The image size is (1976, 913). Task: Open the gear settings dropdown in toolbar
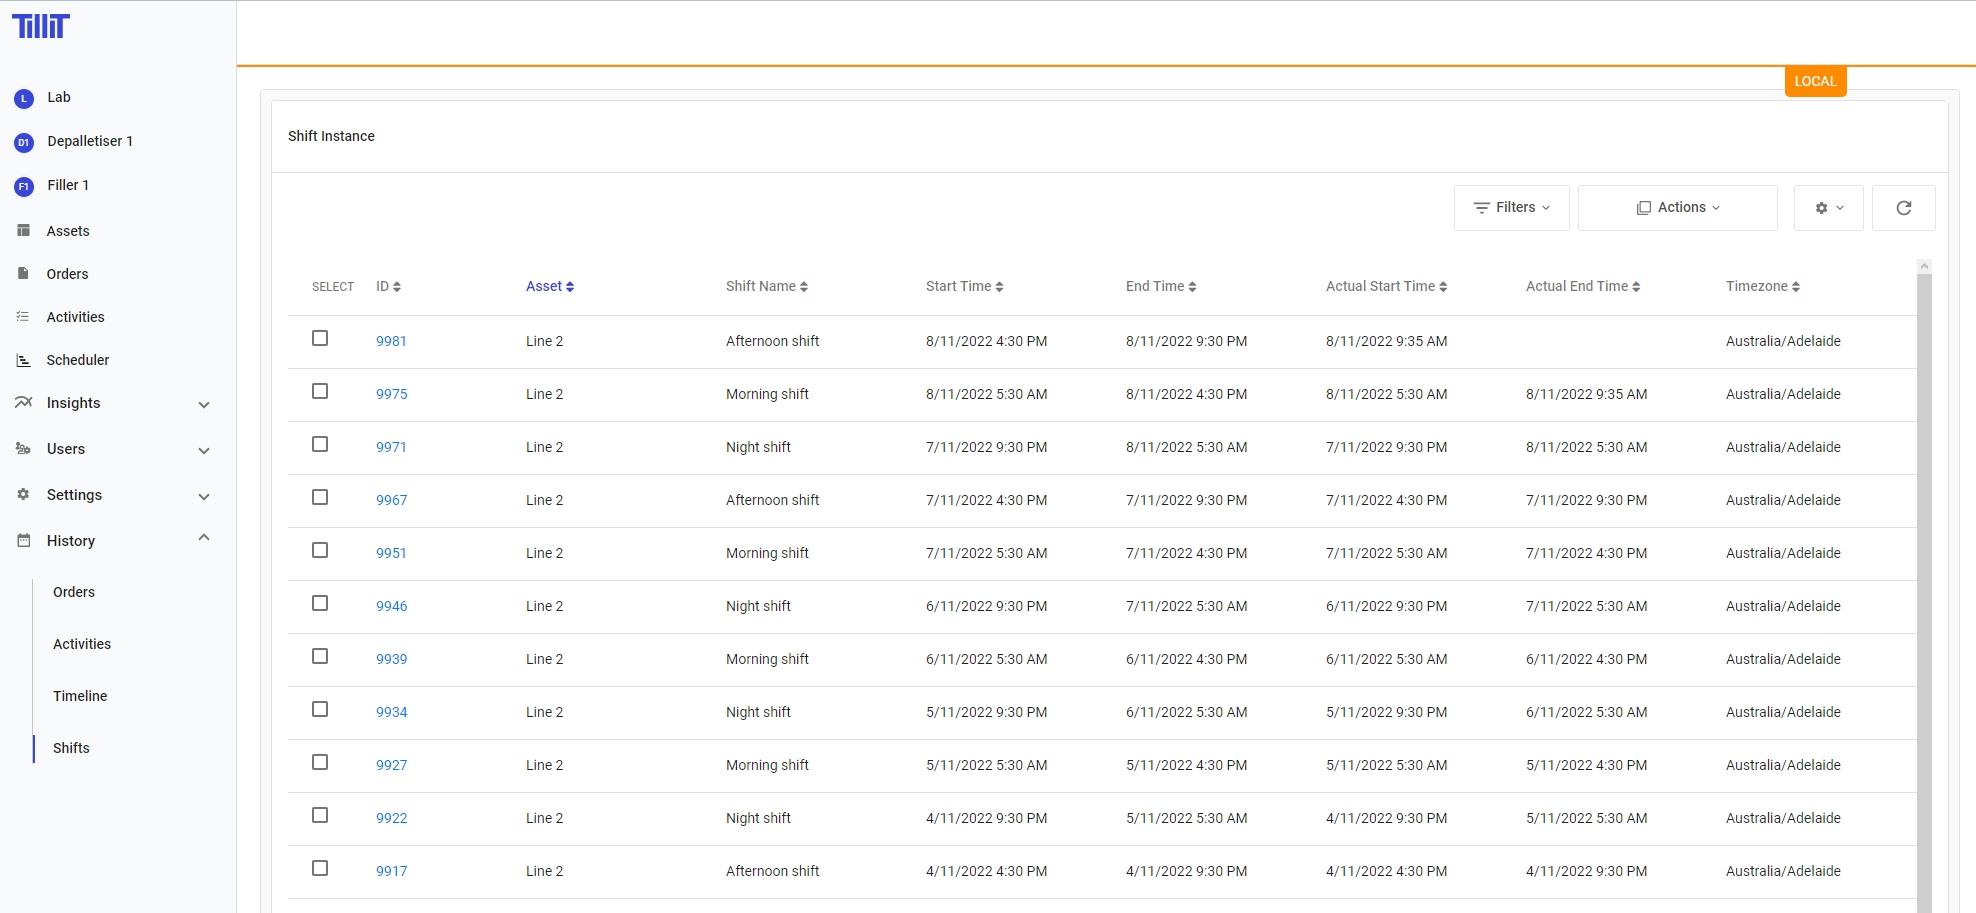click(1828, 208)
